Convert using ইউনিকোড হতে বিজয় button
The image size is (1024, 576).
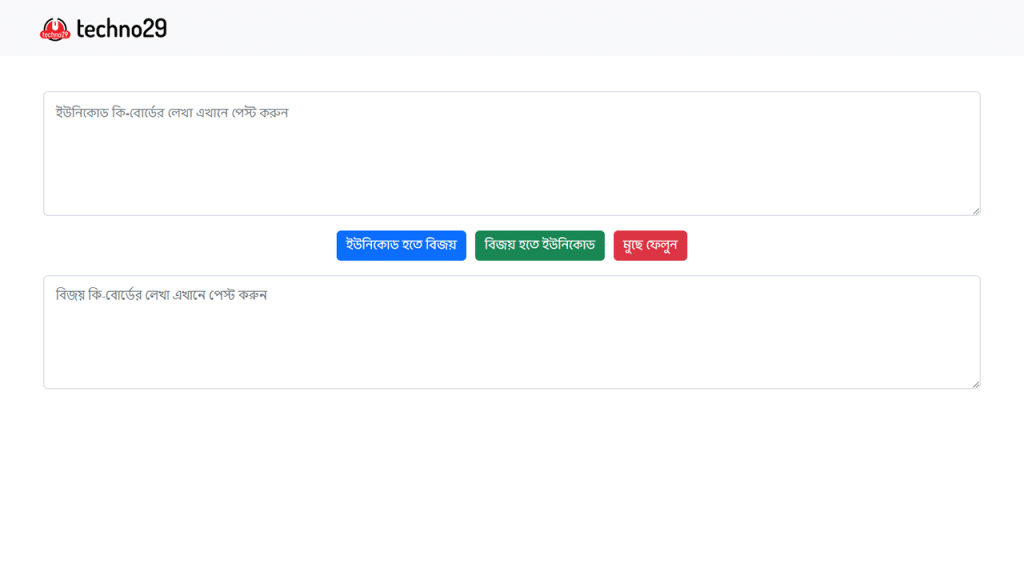[x=402, y=246]
